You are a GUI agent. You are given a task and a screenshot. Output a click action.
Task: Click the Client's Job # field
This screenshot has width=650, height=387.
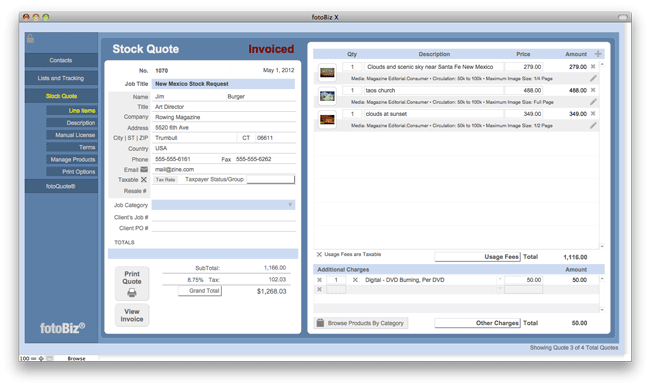223,217
